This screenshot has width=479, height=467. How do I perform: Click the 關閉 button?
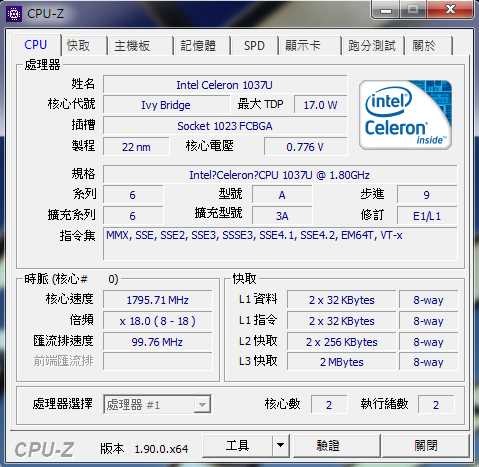426,445
